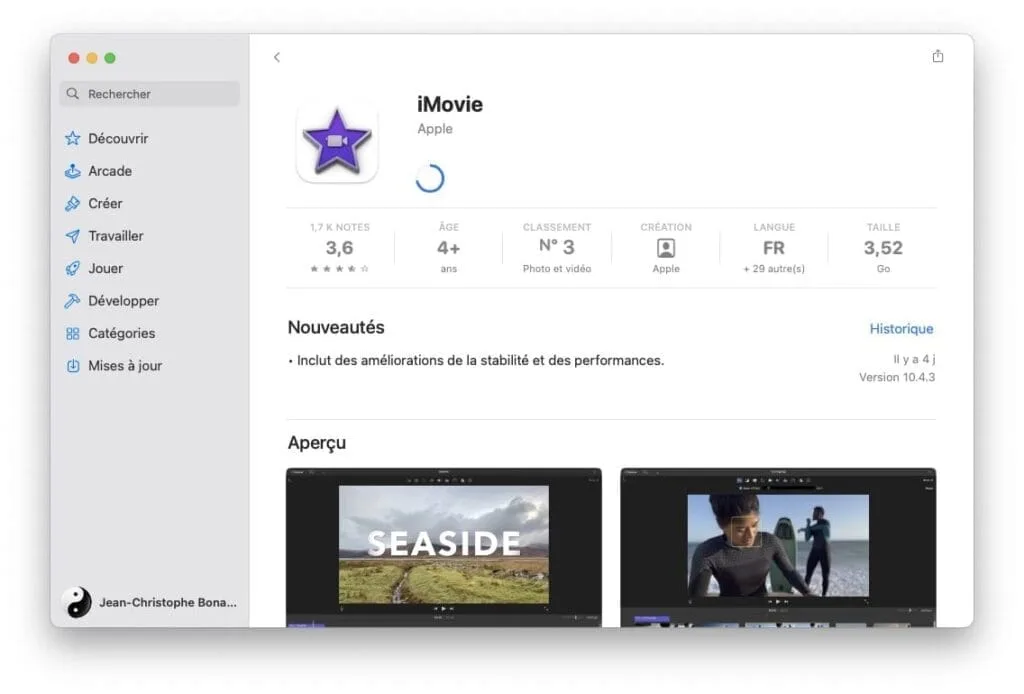1024x694 pixels.
Task: Click the Photo et vidéo category text
Action: [x=556, y=269]
